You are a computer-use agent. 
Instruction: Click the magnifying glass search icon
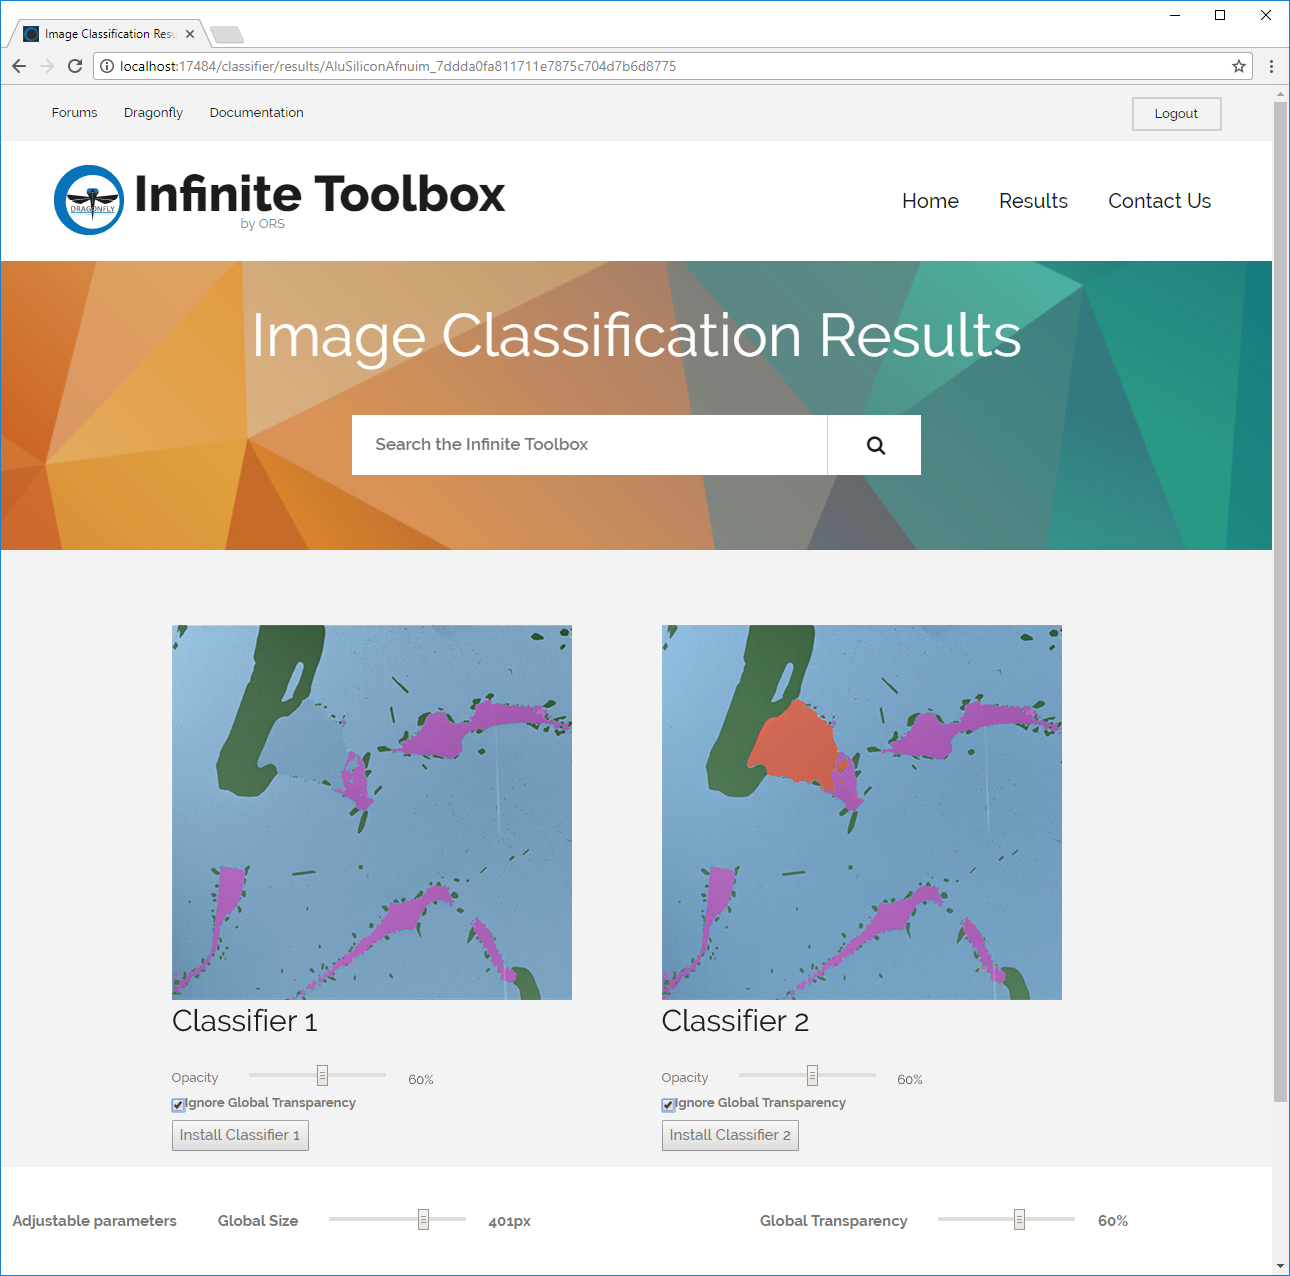coord(875,445)
